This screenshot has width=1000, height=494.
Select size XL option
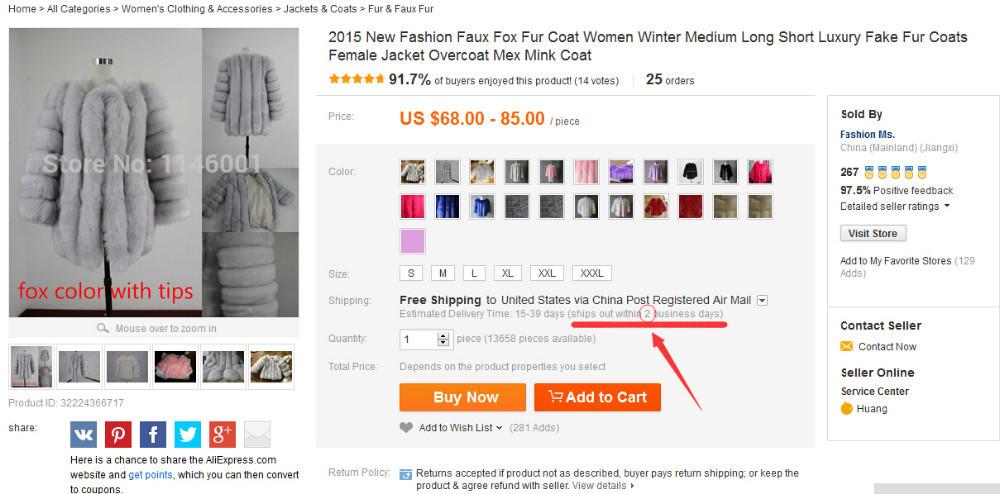tap(507, 273)
